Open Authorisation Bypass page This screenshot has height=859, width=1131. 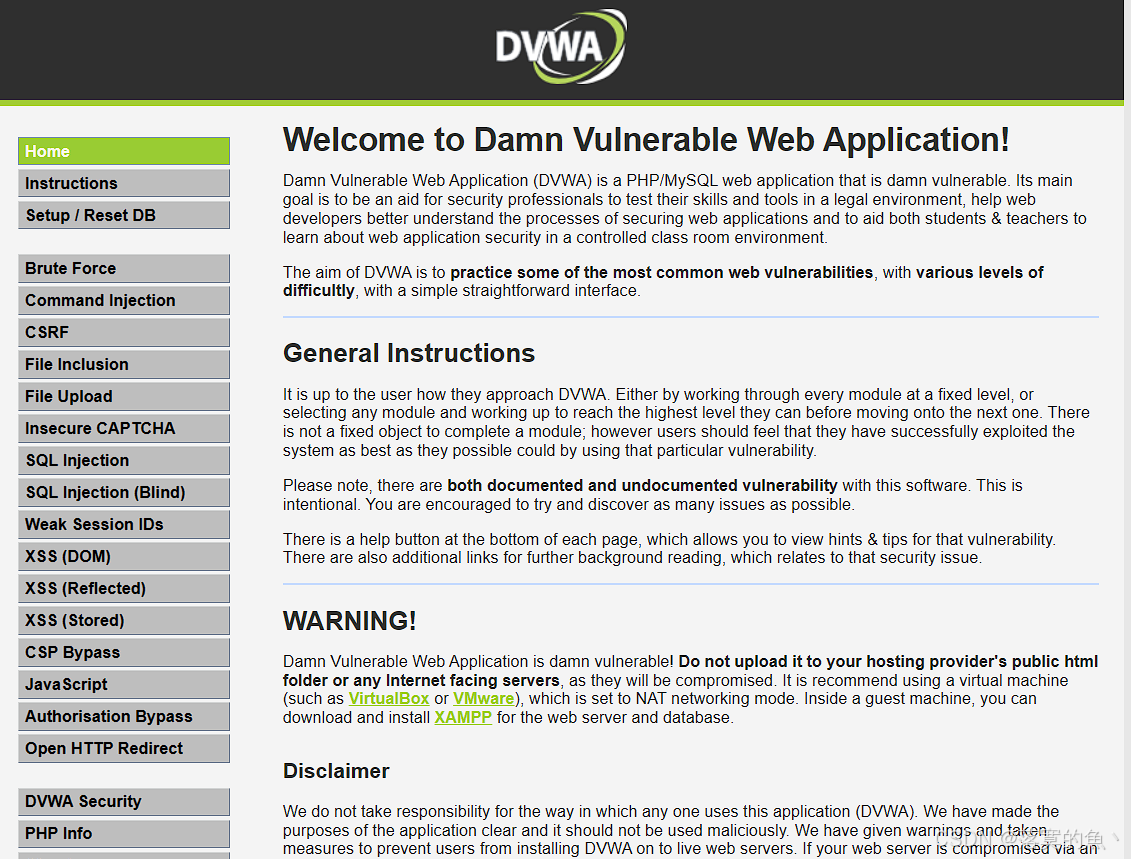(124, 716)
